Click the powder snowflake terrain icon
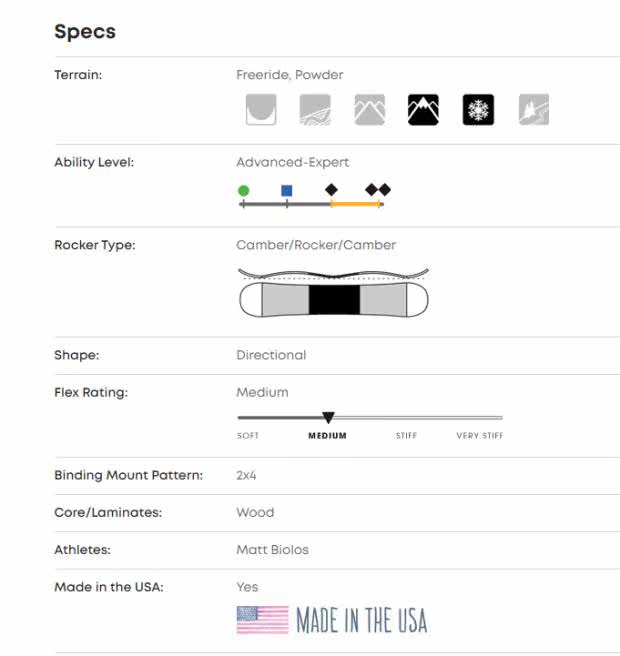The height and width of the screenshot is (656, 620). point(478,110)
